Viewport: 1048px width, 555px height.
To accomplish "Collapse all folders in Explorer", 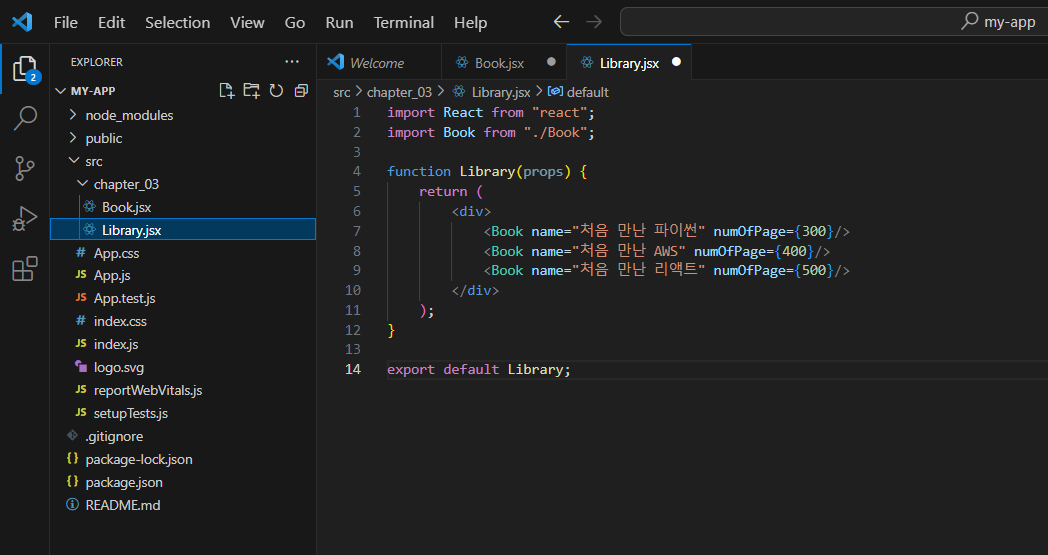I will [x=301, y=91].
